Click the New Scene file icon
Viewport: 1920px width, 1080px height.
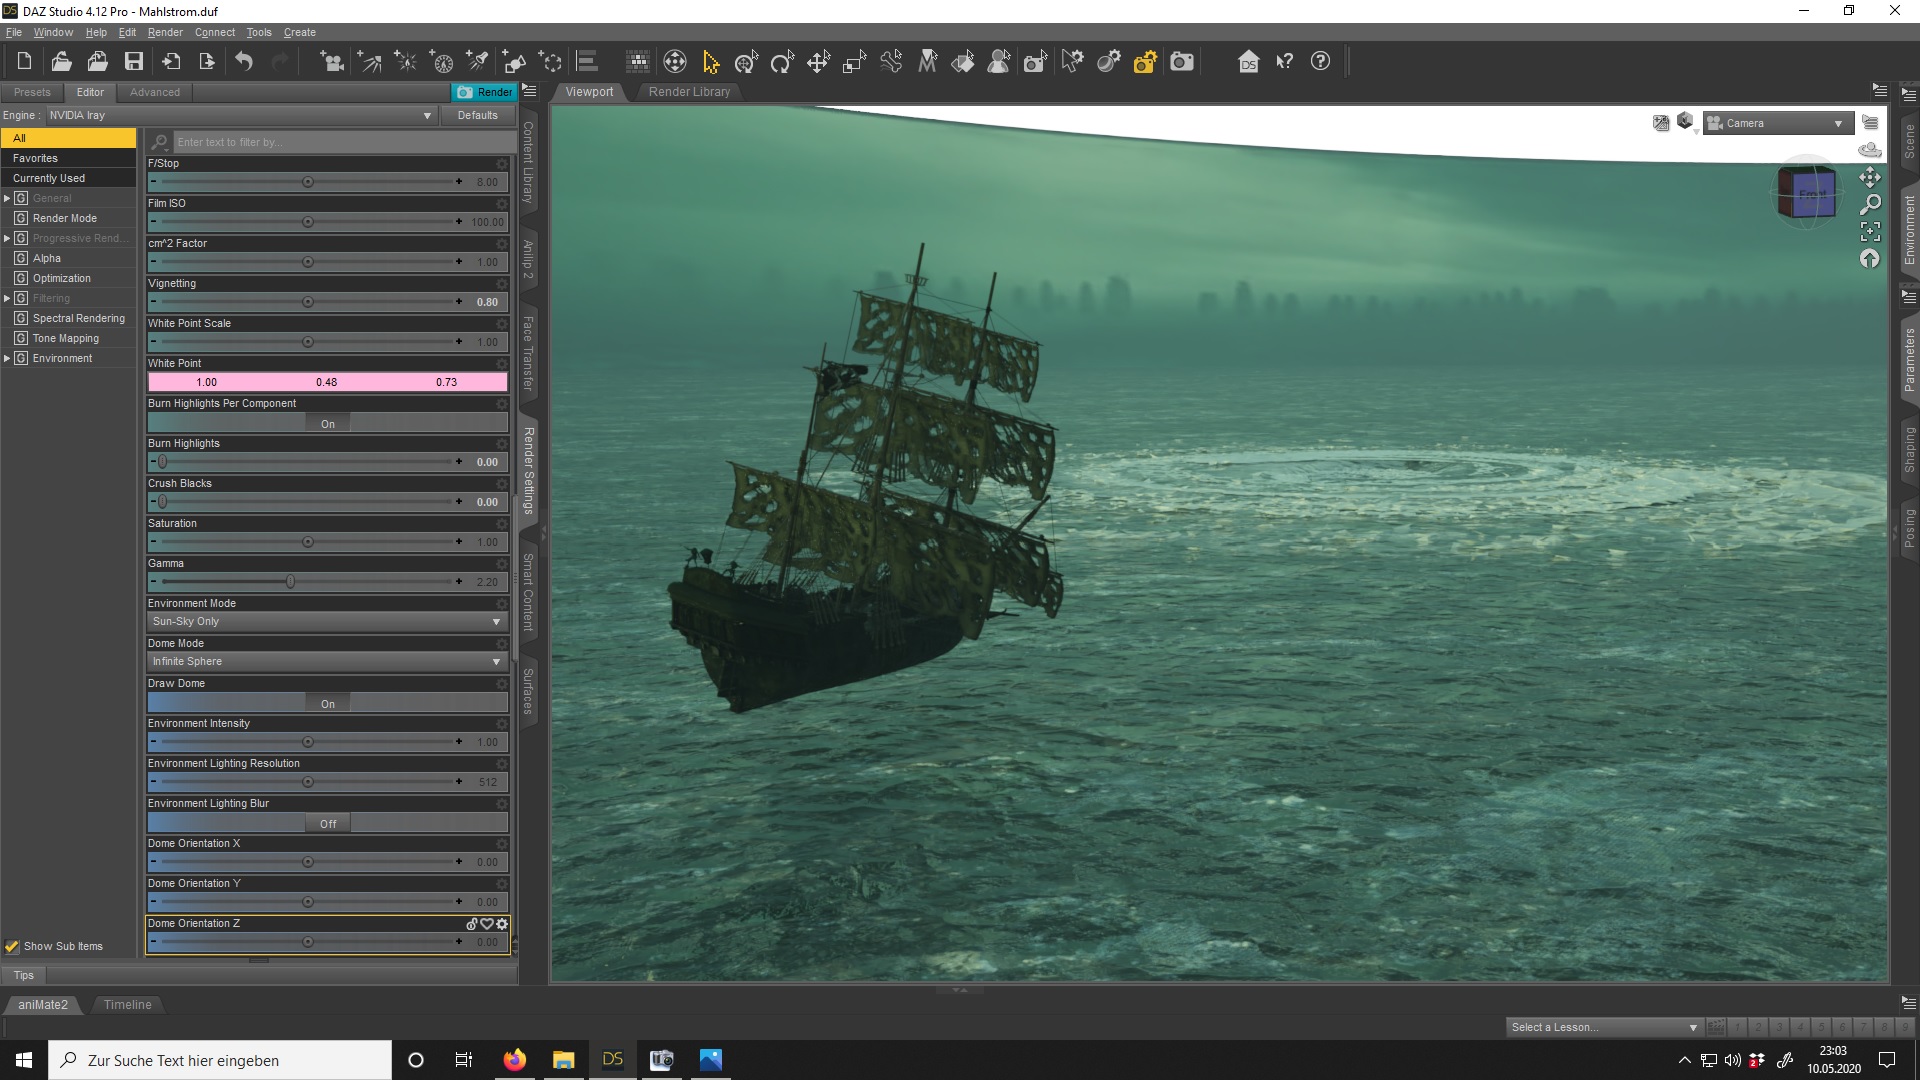click(24, 62)
